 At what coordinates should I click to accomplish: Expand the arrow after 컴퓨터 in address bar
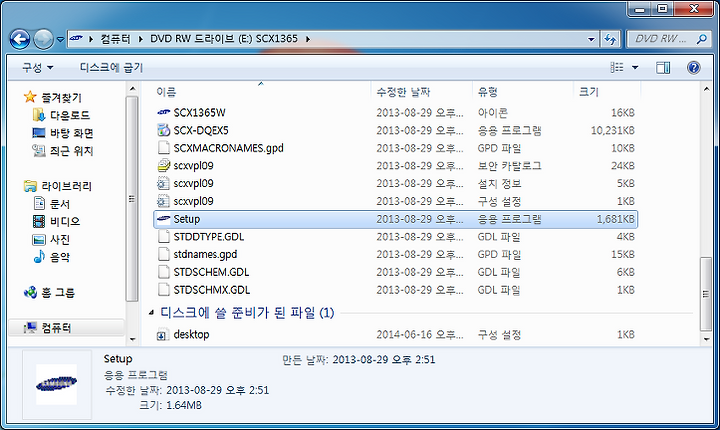(141, 40)
